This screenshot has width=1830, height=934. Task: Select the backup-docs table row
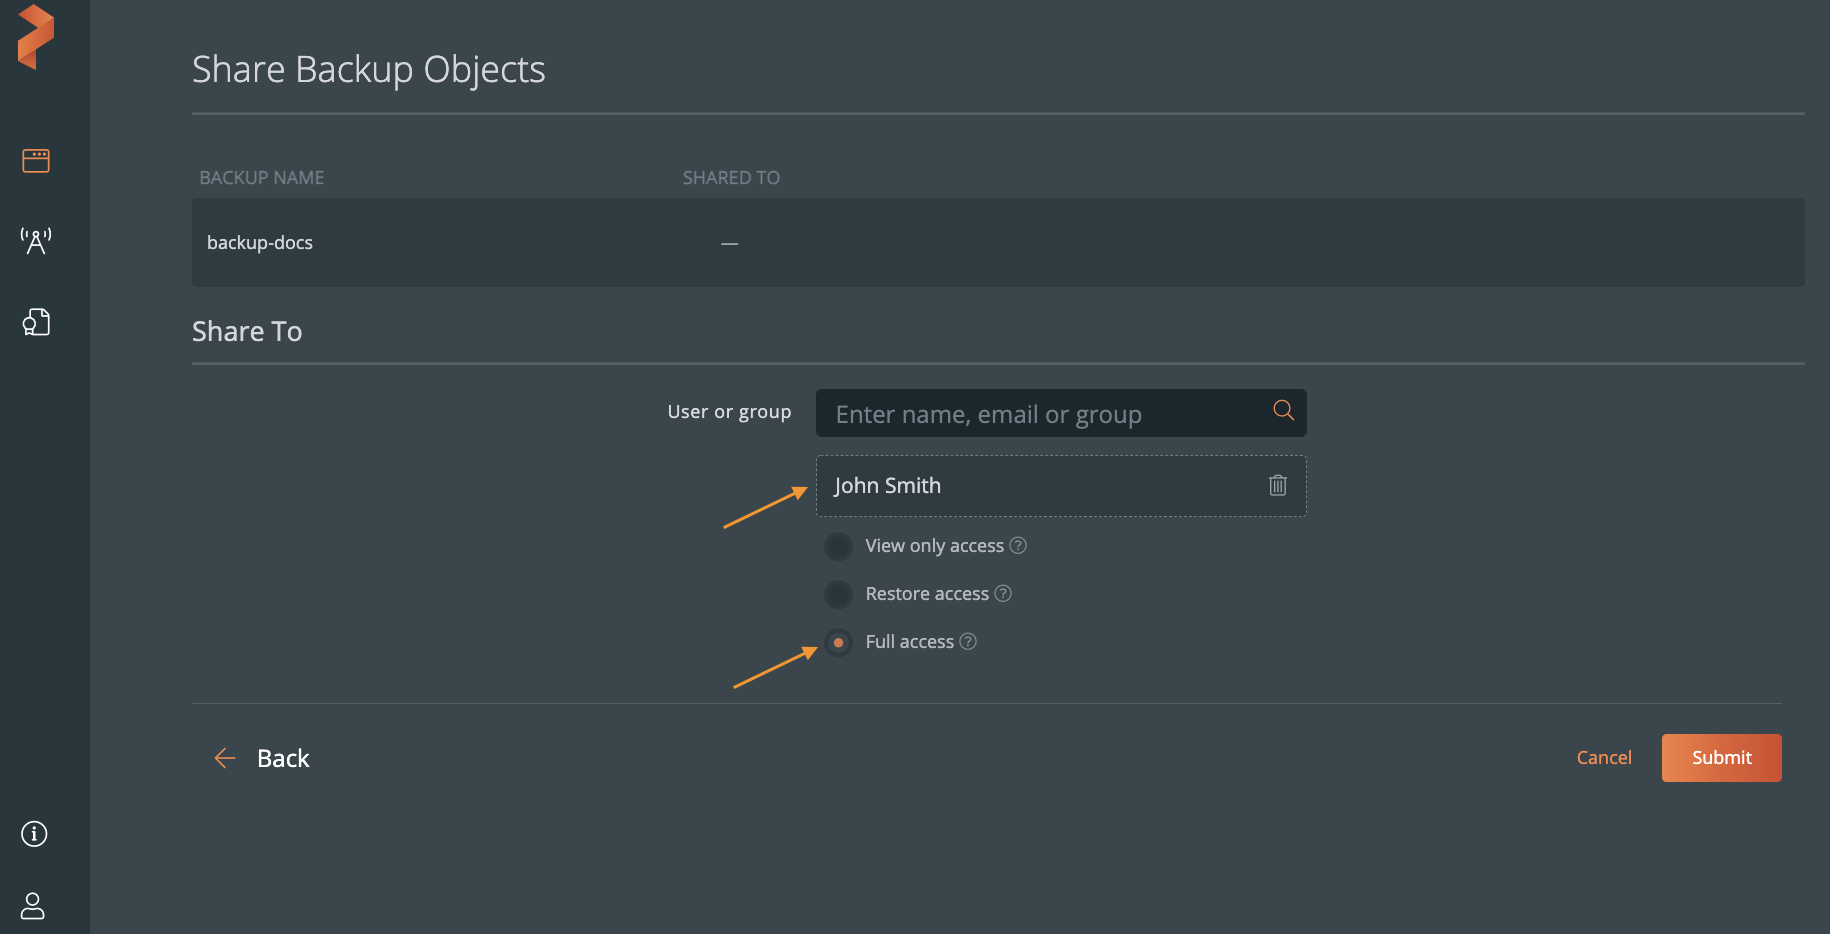tap(997, 243)
